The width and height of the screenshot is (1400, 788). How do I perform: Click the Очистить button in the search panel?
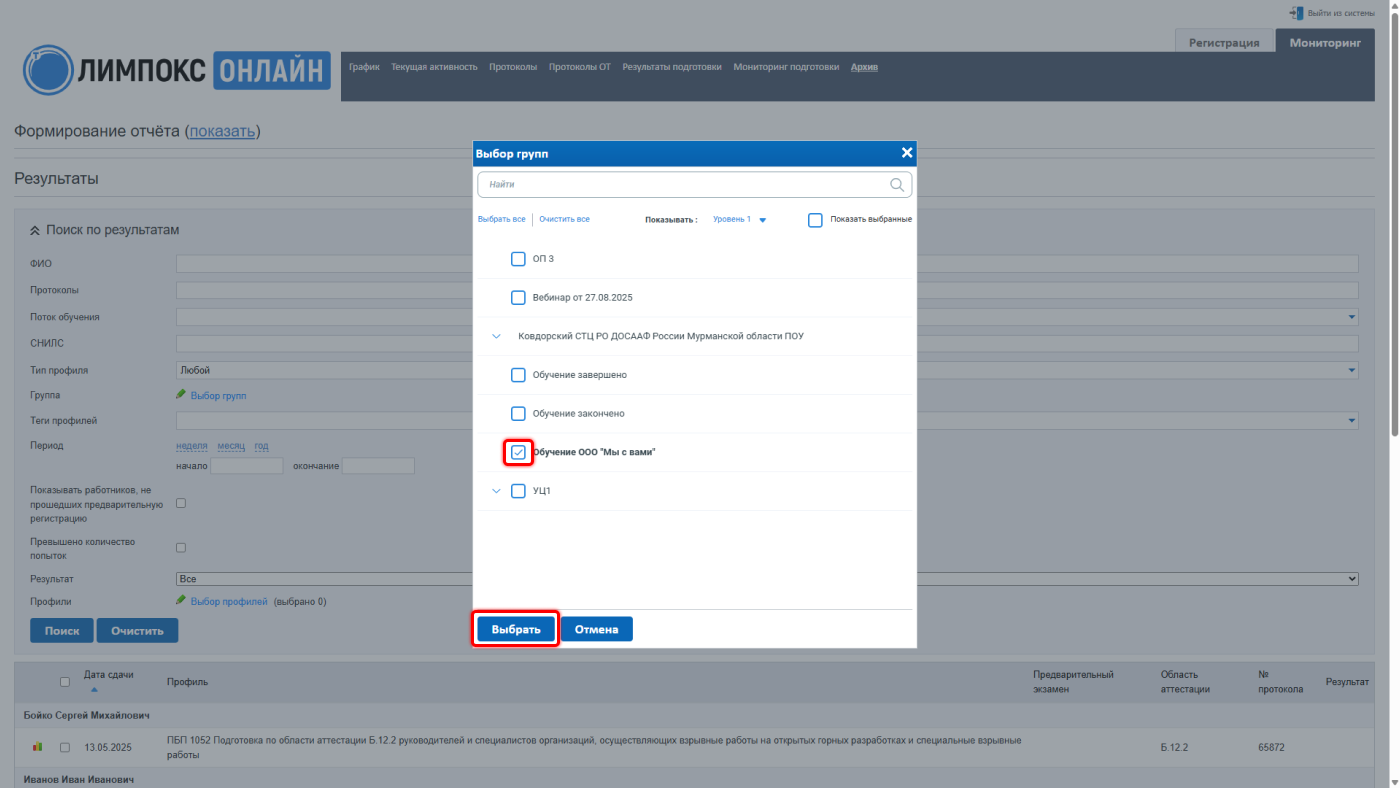pos(137,631)
